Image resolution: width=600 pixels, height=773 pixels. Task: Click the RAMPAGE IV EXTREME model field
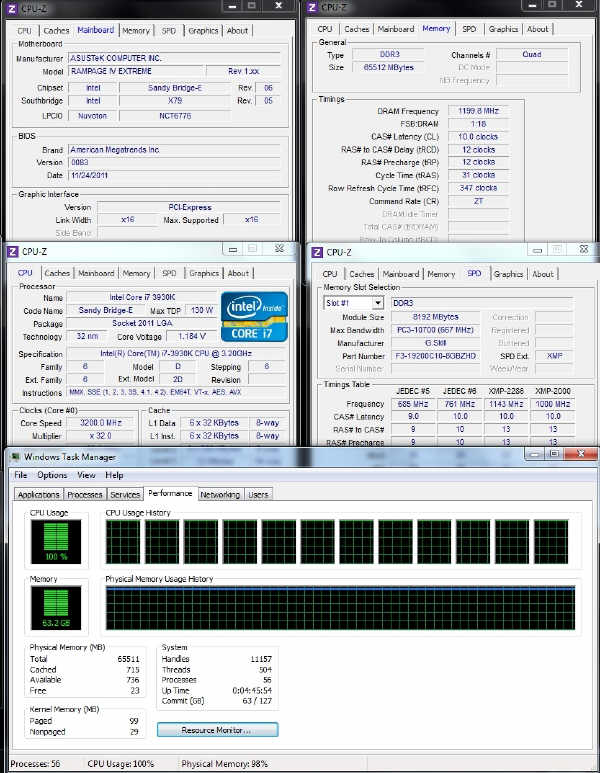pos(136,71)
